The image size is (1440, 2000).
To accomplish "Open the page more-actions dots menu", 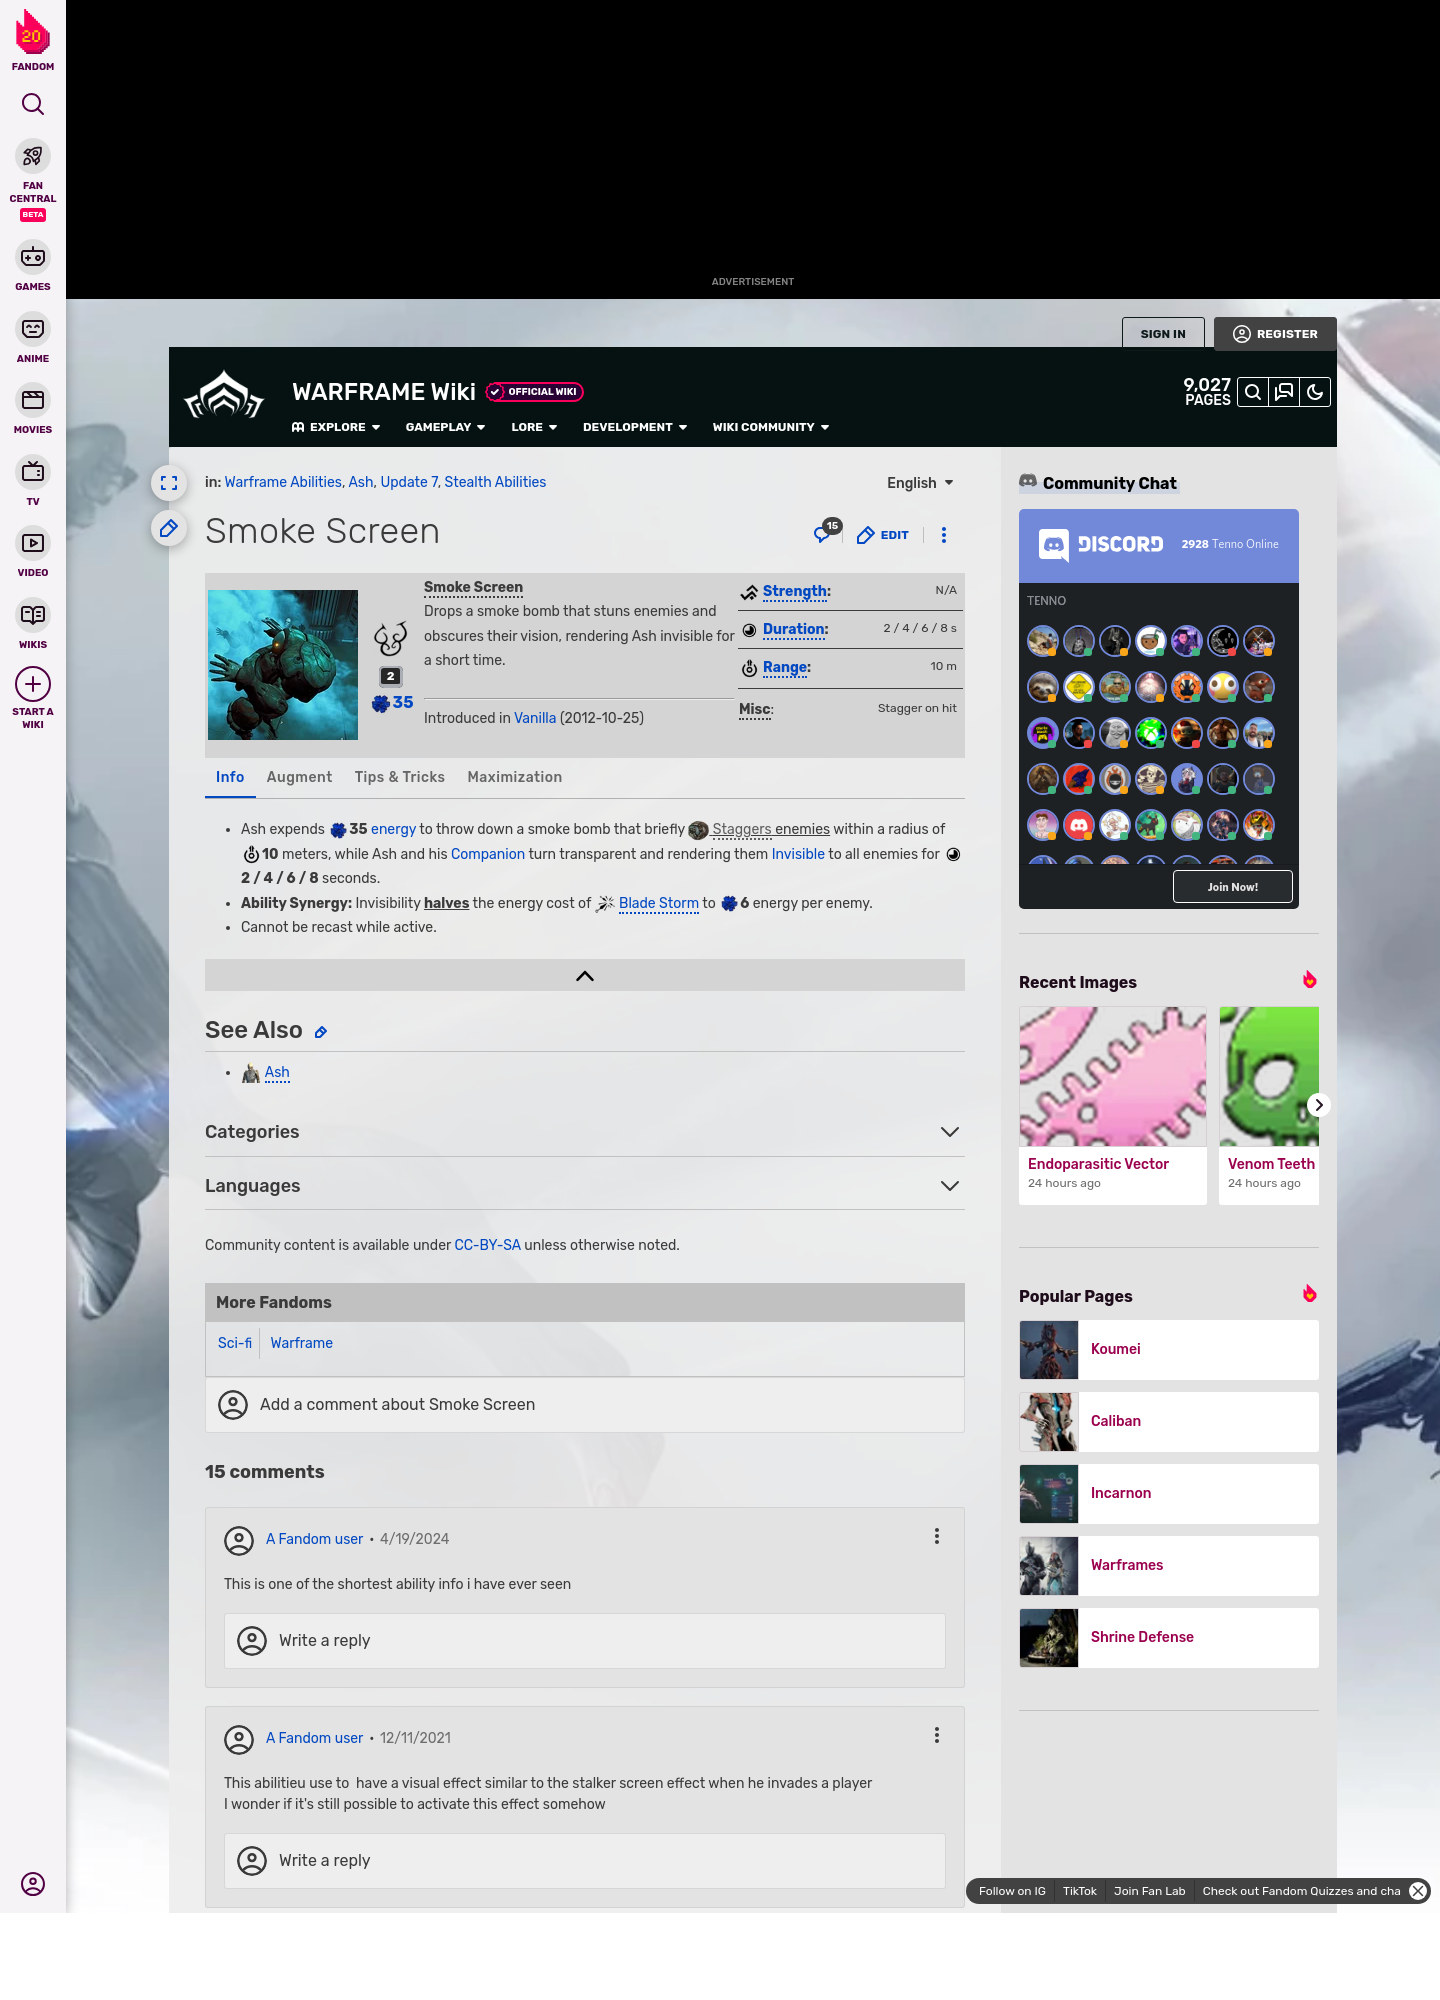I will coord(944,535).
